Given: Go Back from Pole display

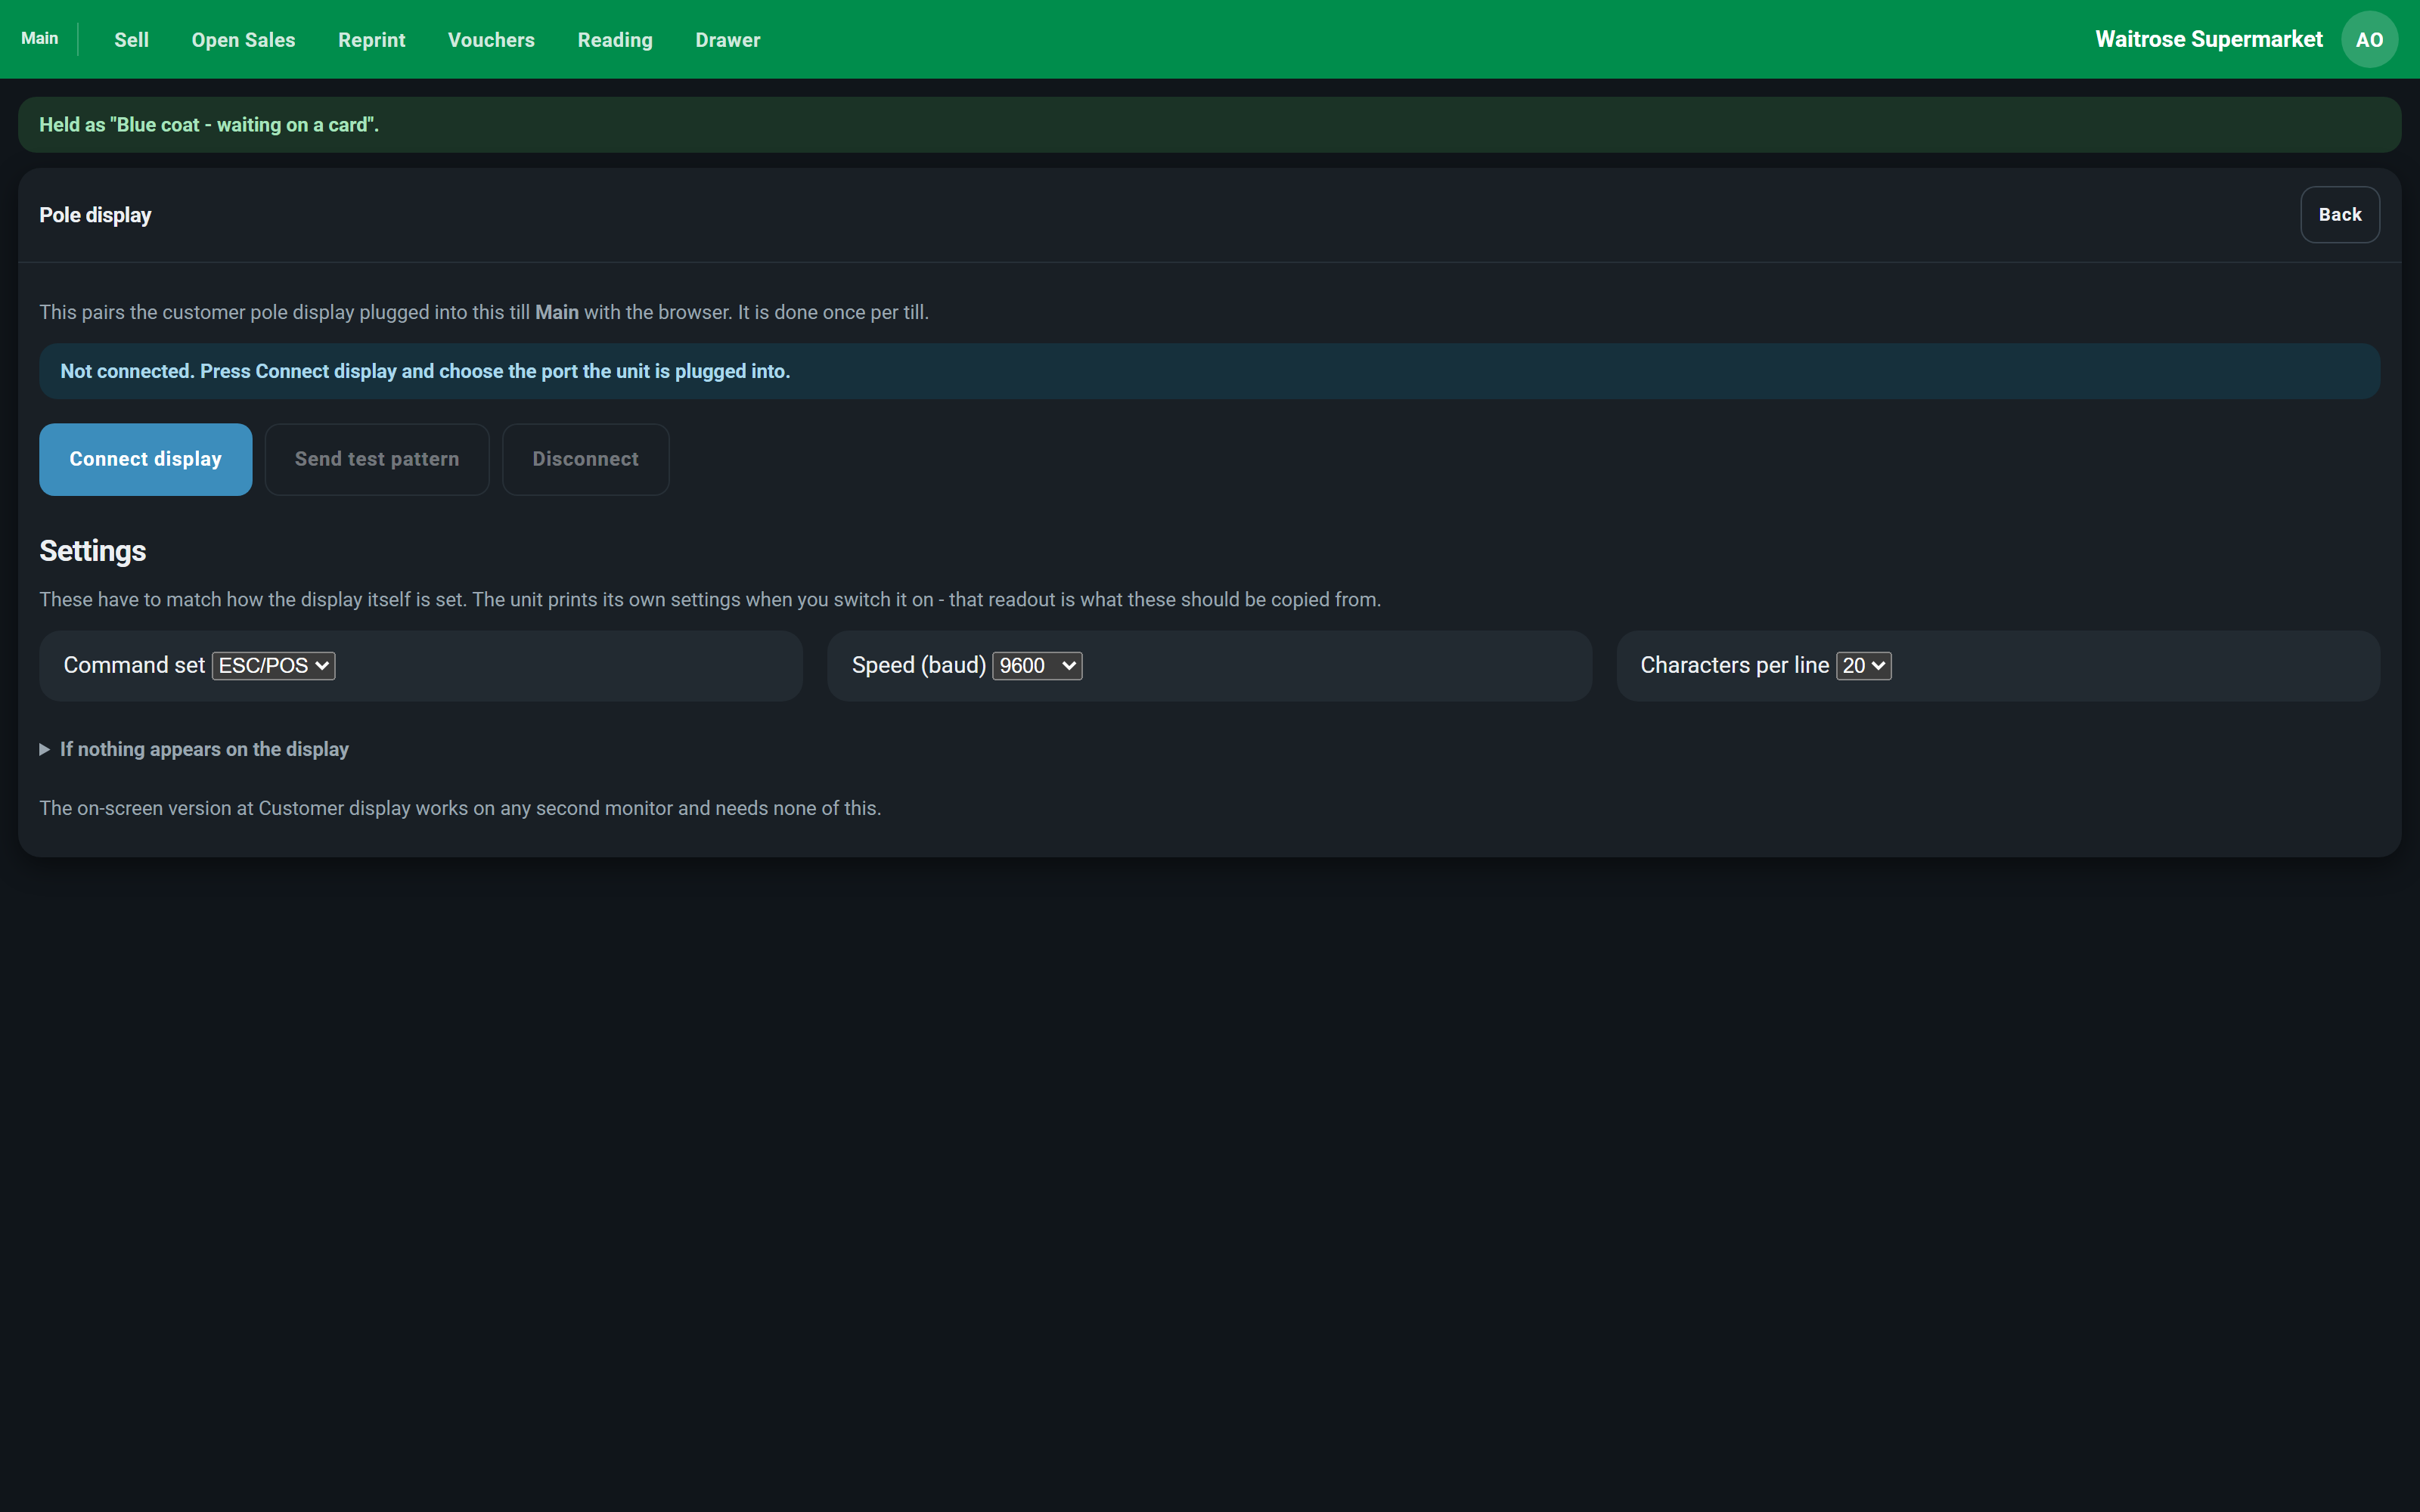Looking at the screenshot, I should click(2340, 215).
